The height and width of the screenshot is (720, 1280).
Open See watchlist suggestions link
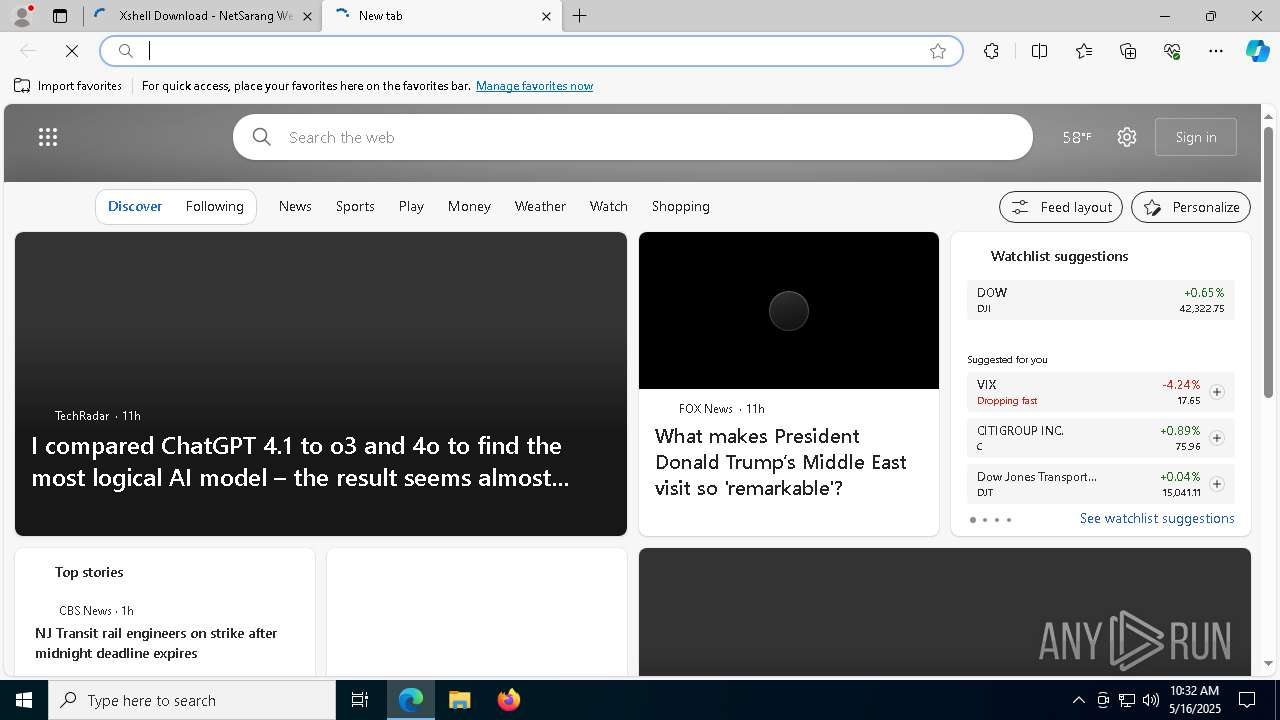click(1157, 518)
